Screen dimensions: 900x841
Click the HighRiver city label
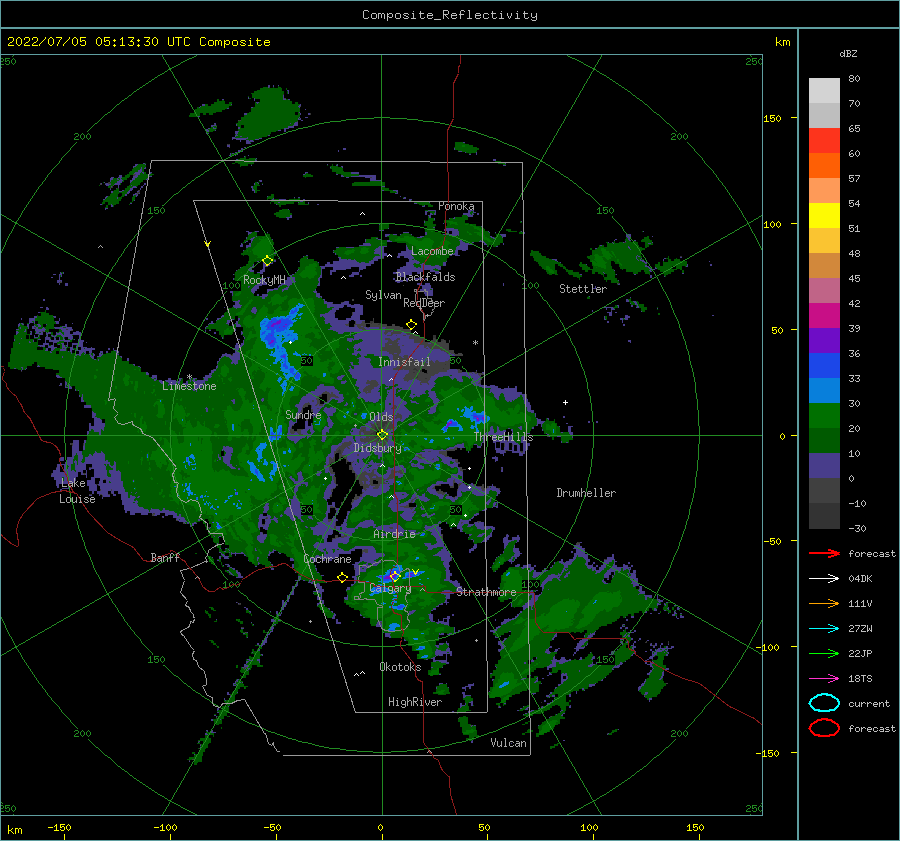(x=415, y=702)
